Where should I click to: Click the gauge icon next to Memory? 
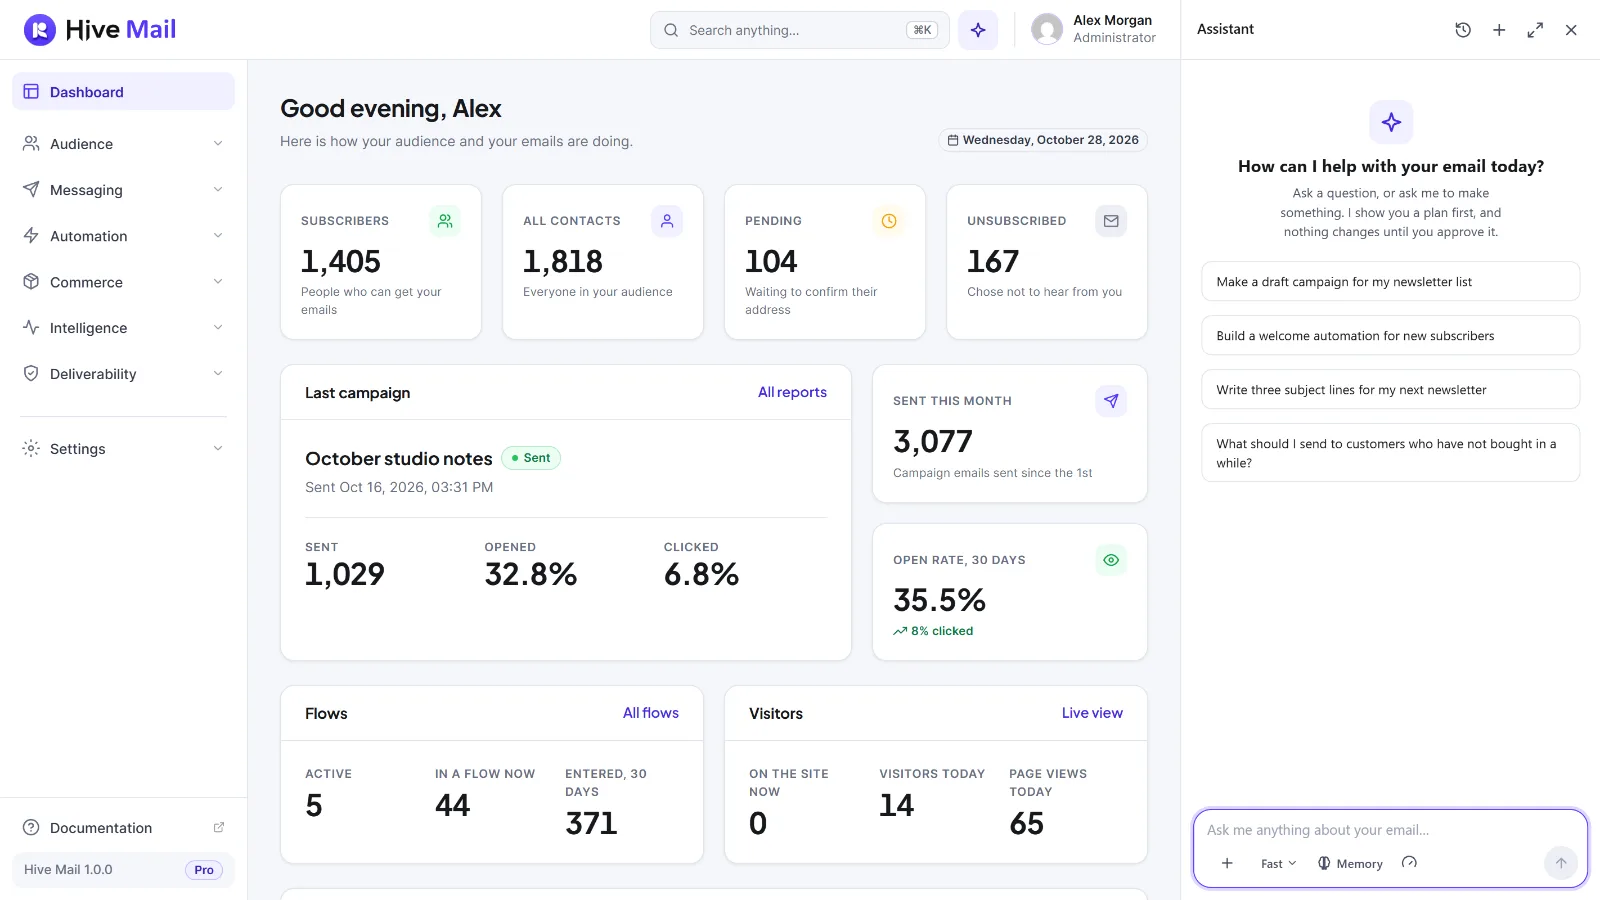1409,863
